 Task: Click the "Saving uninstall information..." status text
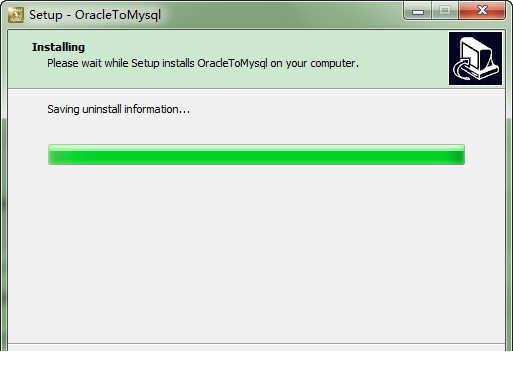pos(118,109)
